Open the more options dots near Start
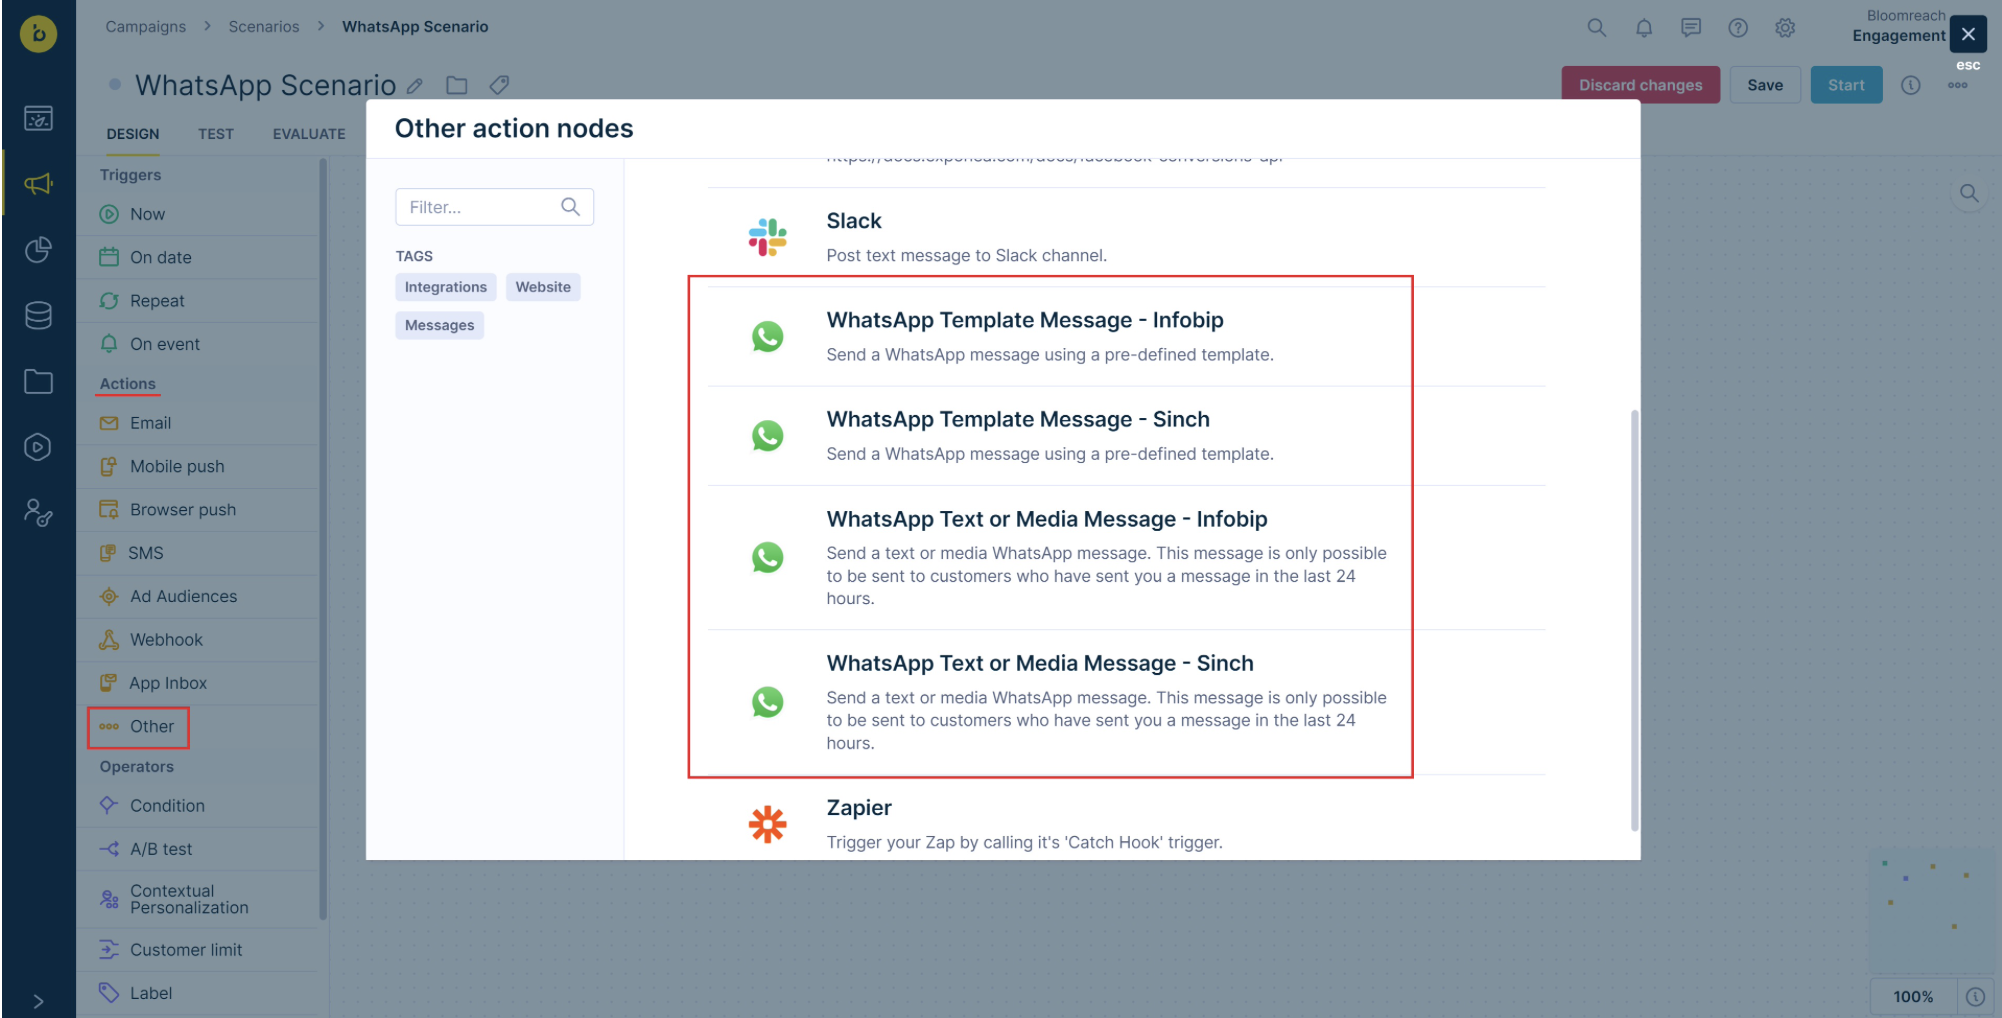 click(x=1958, y=85)
